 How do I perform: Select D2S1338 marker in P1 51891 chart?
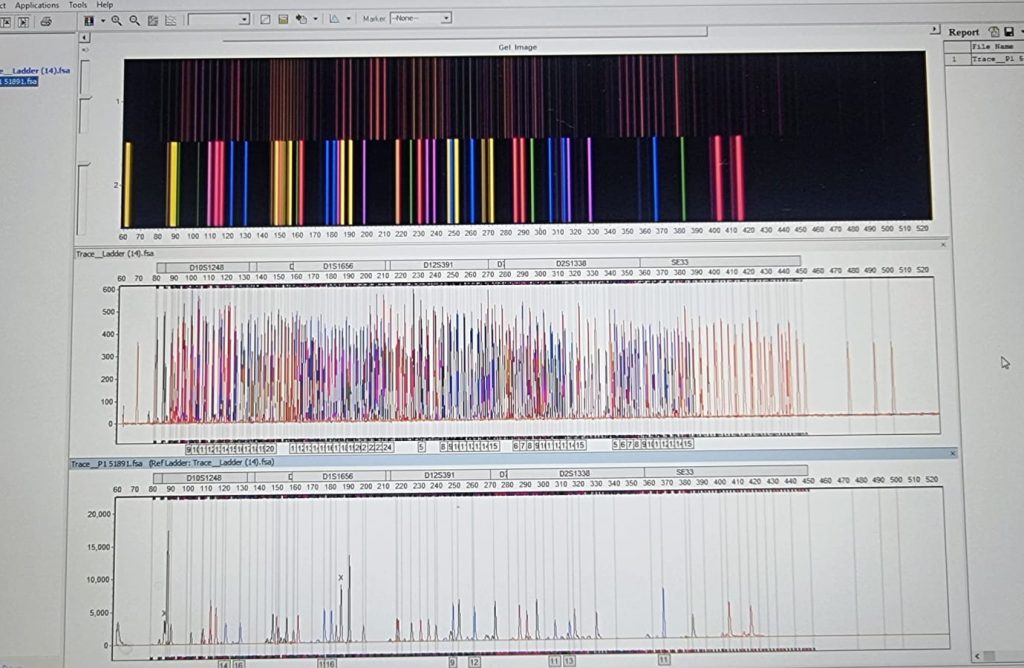click(x=575, y=473)
